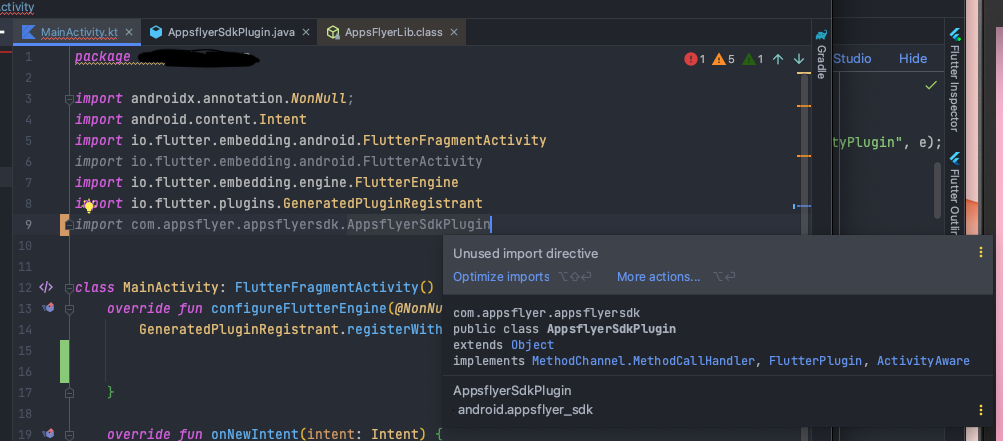Open the Gradle tool window
1003x441 pixels.
[821, 52]
